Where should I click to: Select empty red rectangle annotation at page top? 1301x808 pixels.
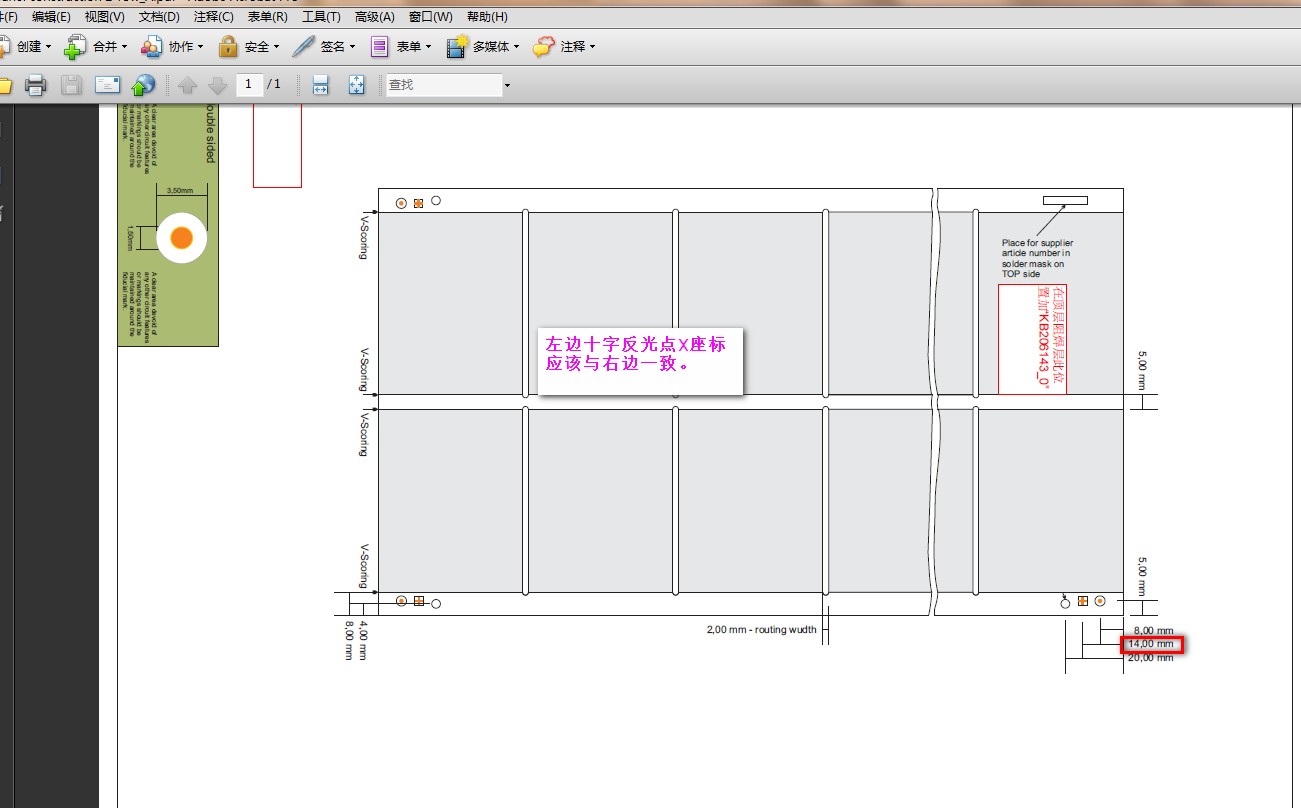coord(277,144)
